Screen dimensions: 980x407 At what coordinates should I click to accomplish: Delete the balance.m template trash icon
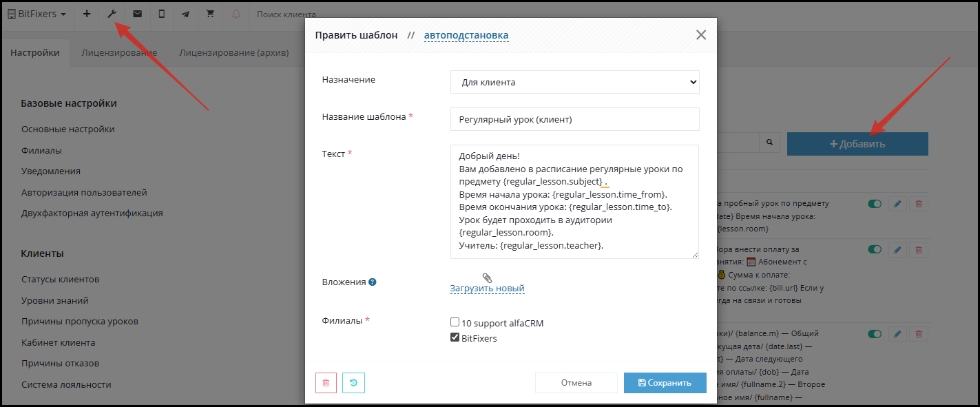click(919, 334)
